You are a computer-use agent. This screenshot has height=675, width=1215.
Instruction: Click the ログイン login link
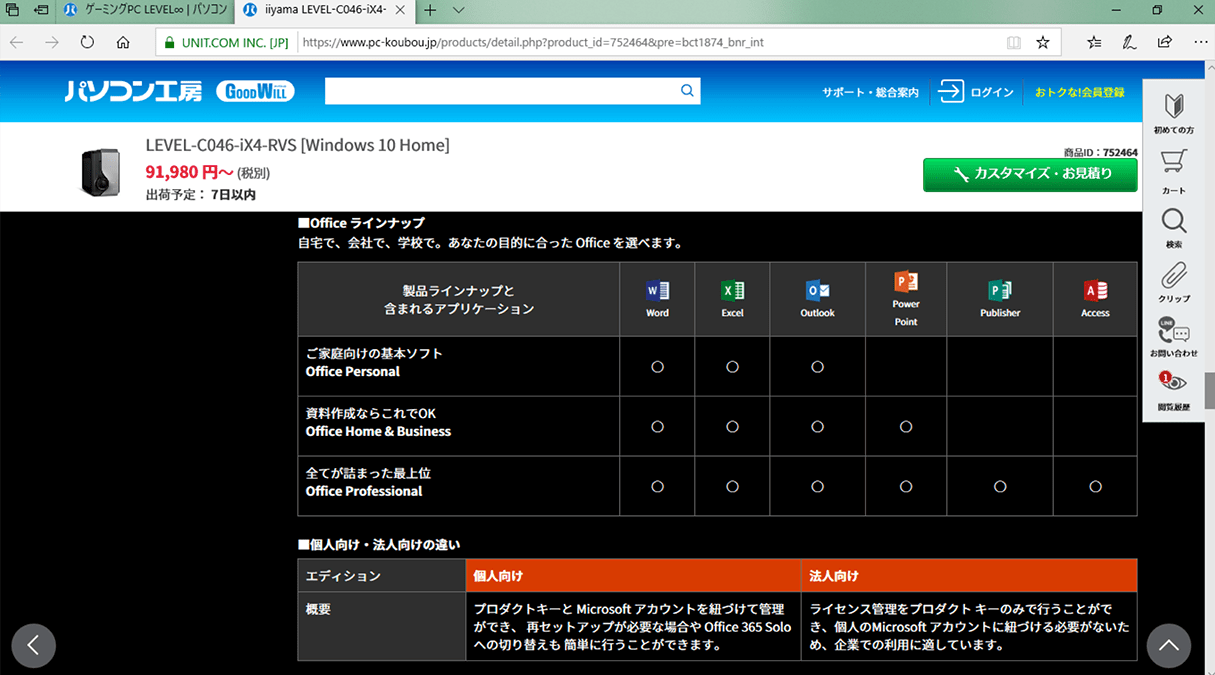(x=976, y=92)
